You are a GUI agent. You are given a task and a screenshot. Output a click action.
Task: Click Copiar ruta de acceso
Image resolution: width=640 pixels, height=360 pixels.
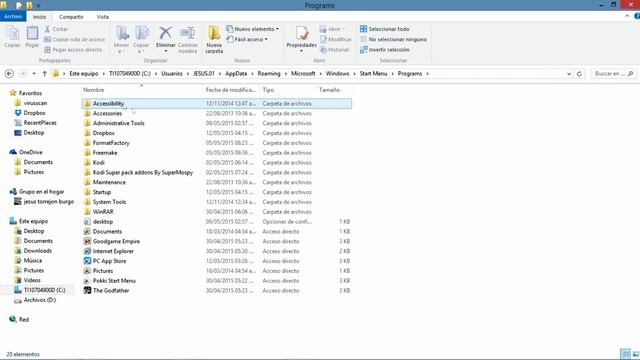coord(74,39)
